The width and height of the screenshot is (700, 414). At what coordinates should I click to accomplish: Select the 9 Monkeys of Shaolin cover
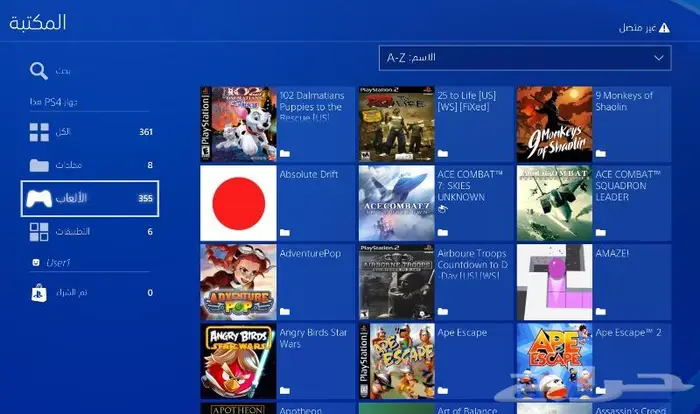tap(554, 124)
